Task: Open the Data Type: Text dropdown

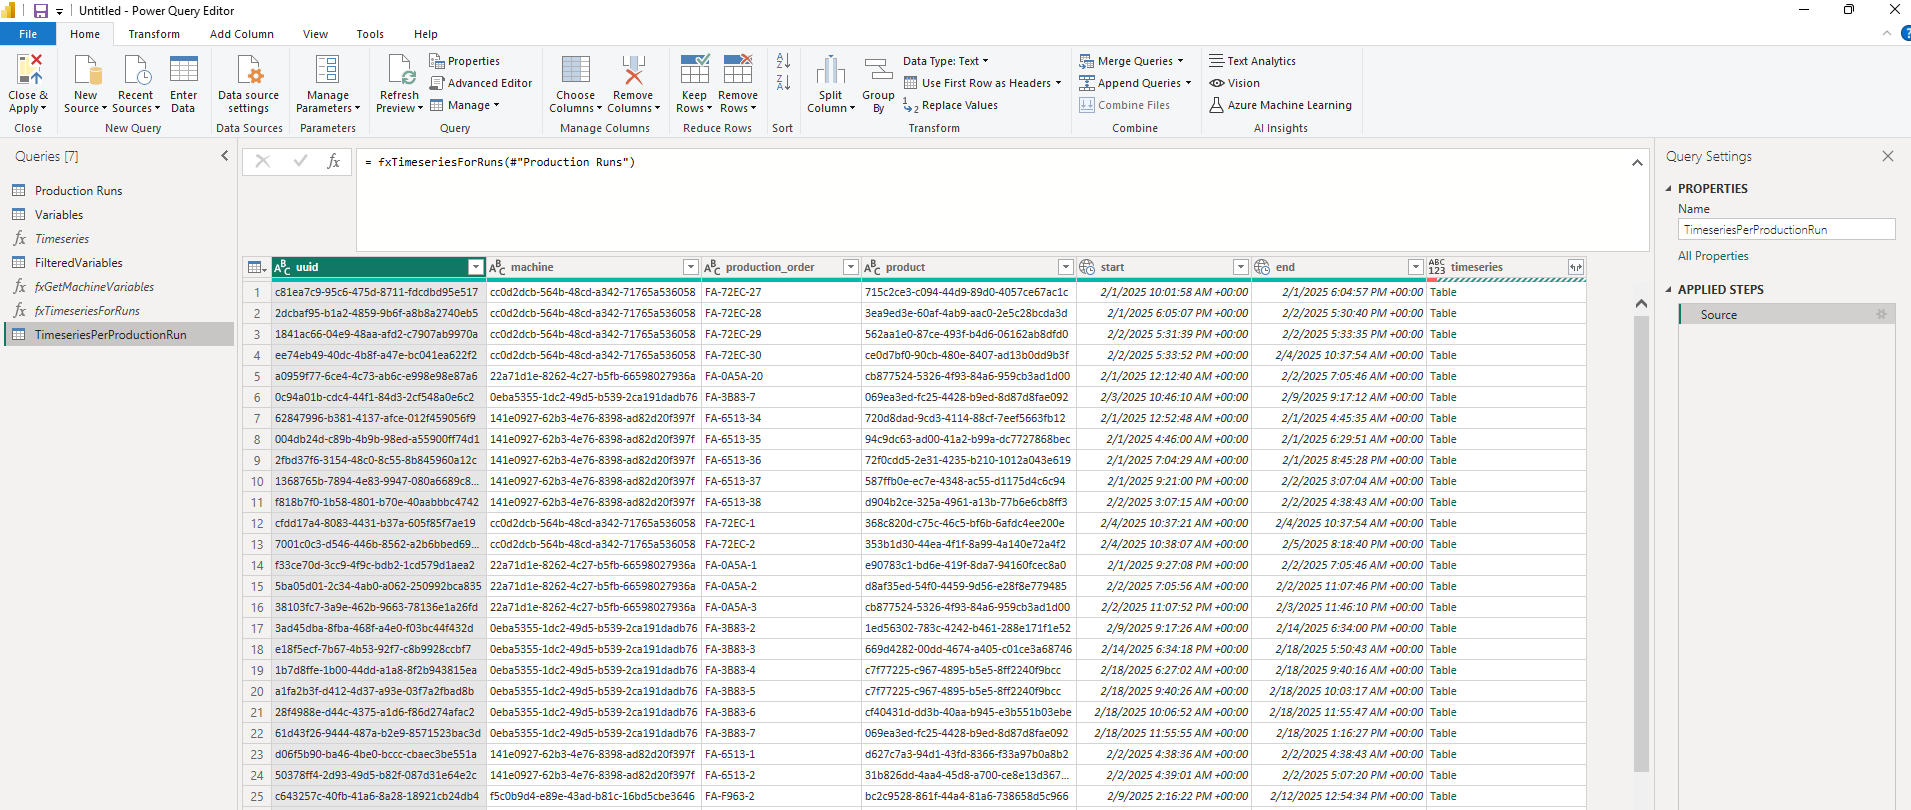Action: [x=945, y=61]
